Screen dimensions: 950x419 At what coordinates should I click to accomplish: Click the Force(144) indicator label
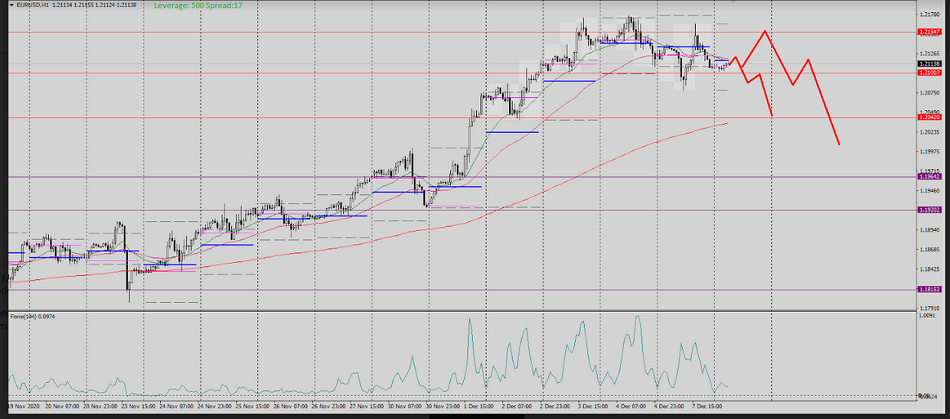tap(30, 315)
